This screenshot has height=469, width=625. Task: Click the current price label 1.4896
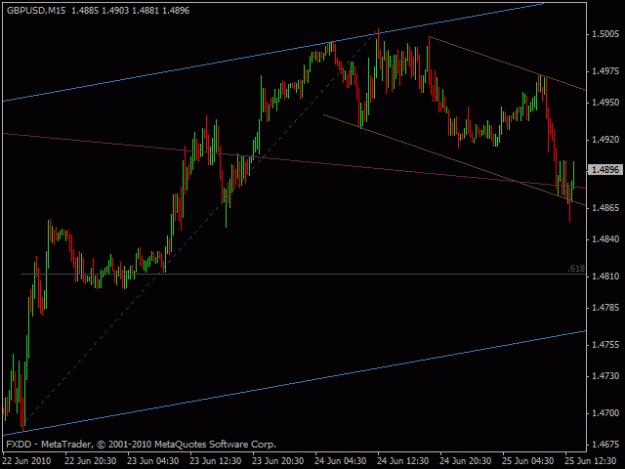605,170
